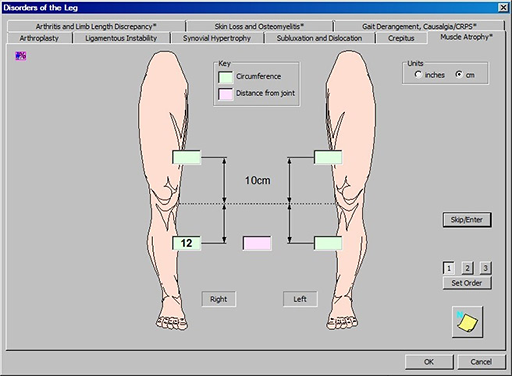This screenshot has width=512, height=376.
Task: Confirm the dialog with OK
Action: 429,362
